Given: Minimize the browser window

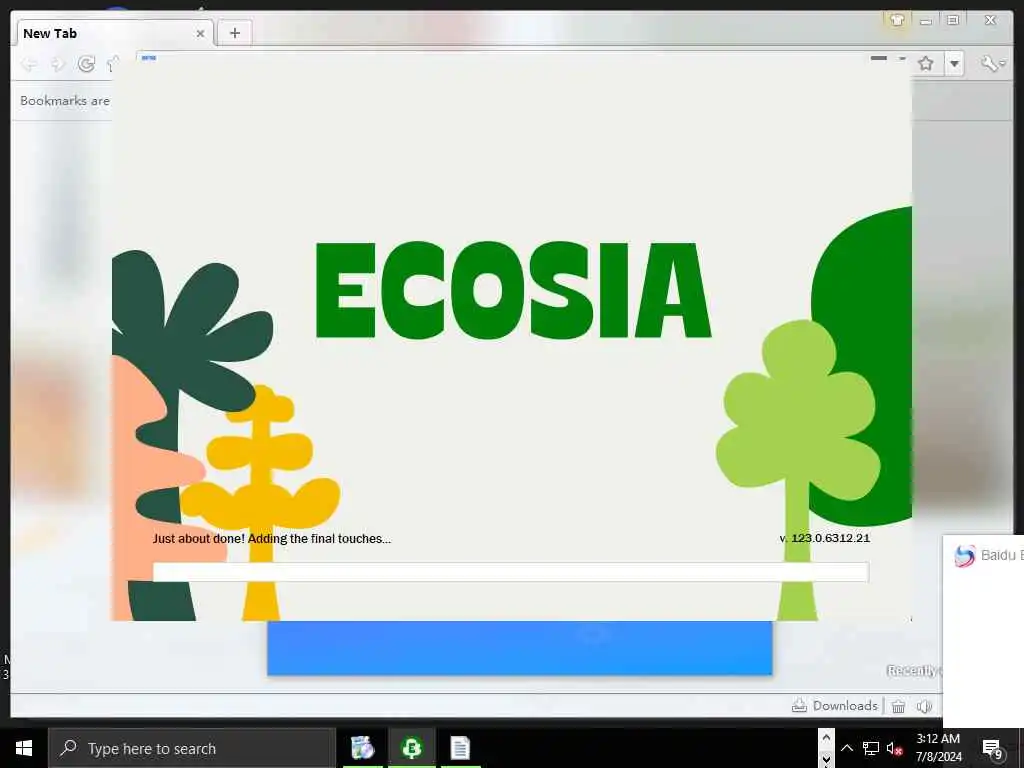Looking at the screenshot, I should 925,22.
